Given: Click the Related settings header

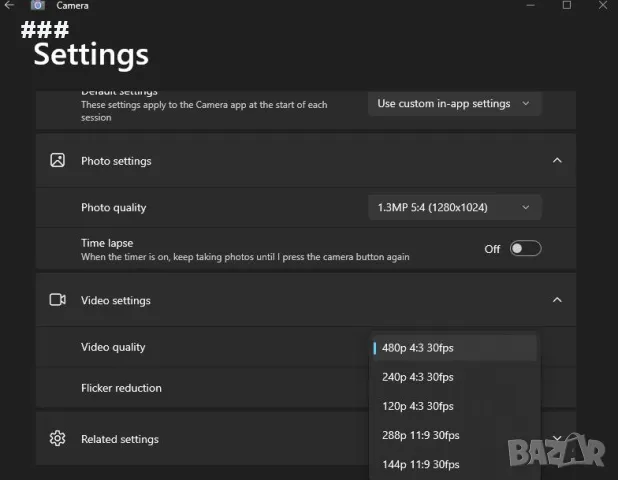Looking at the screenshot, I should tap(120, 439).
